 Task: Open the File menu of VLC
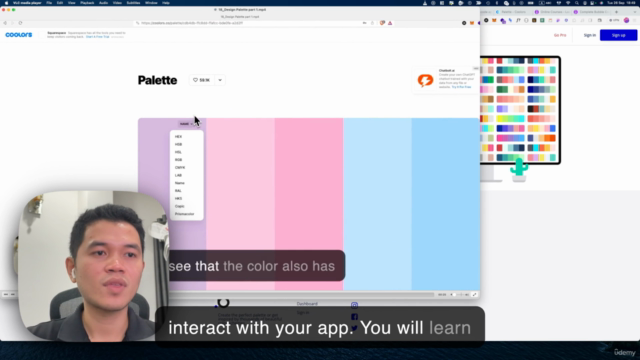49,3
